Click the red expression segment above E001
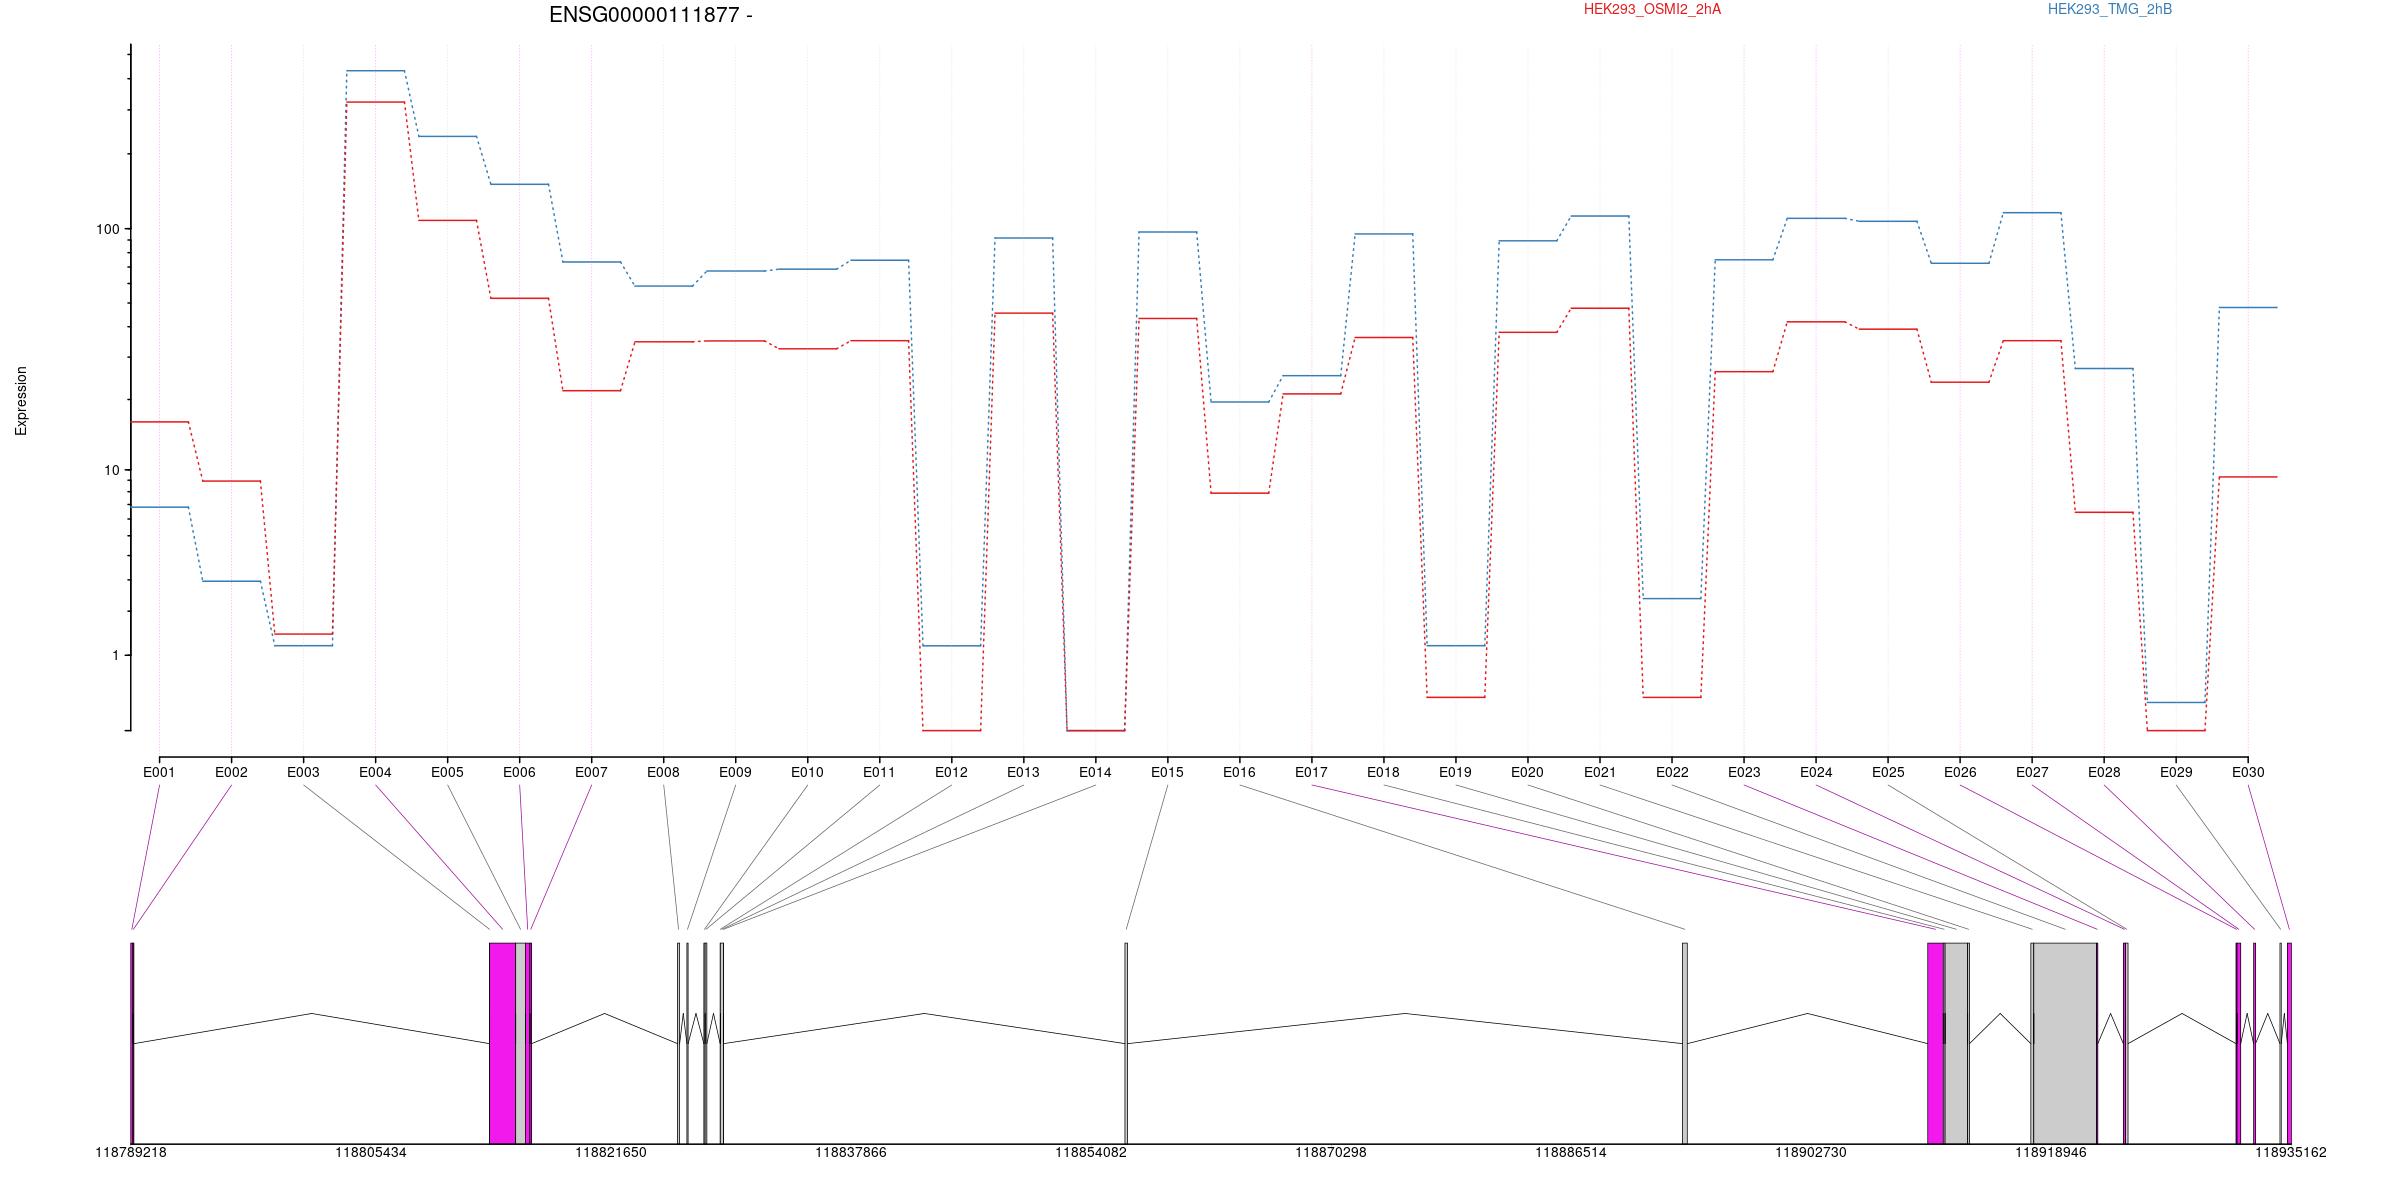Screen dimensions: 2400x1200 point(160,422)
